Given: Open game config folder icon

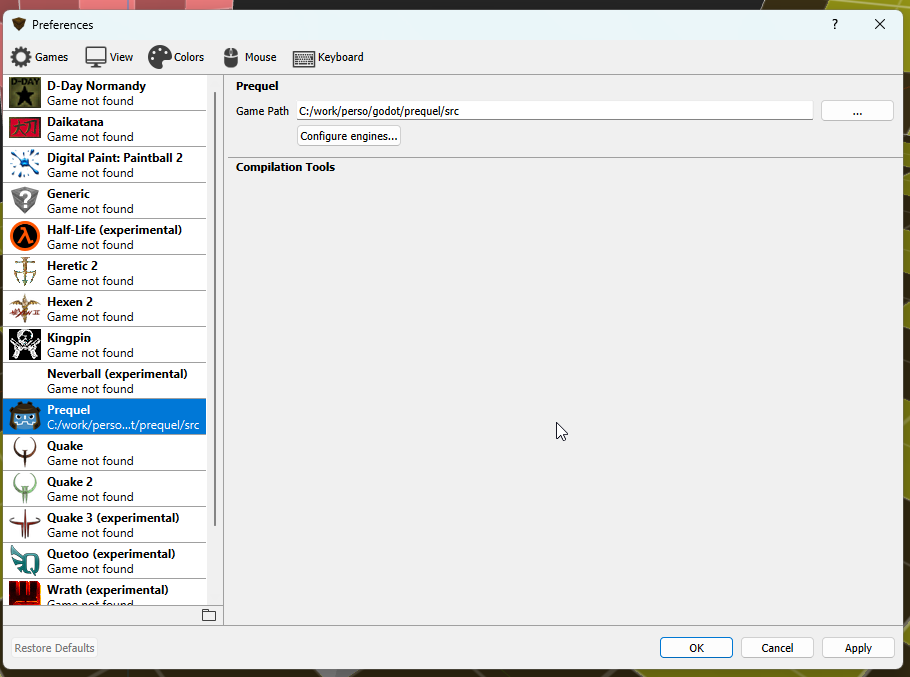Looking at the screenshot, I should [x=209, y=615].
